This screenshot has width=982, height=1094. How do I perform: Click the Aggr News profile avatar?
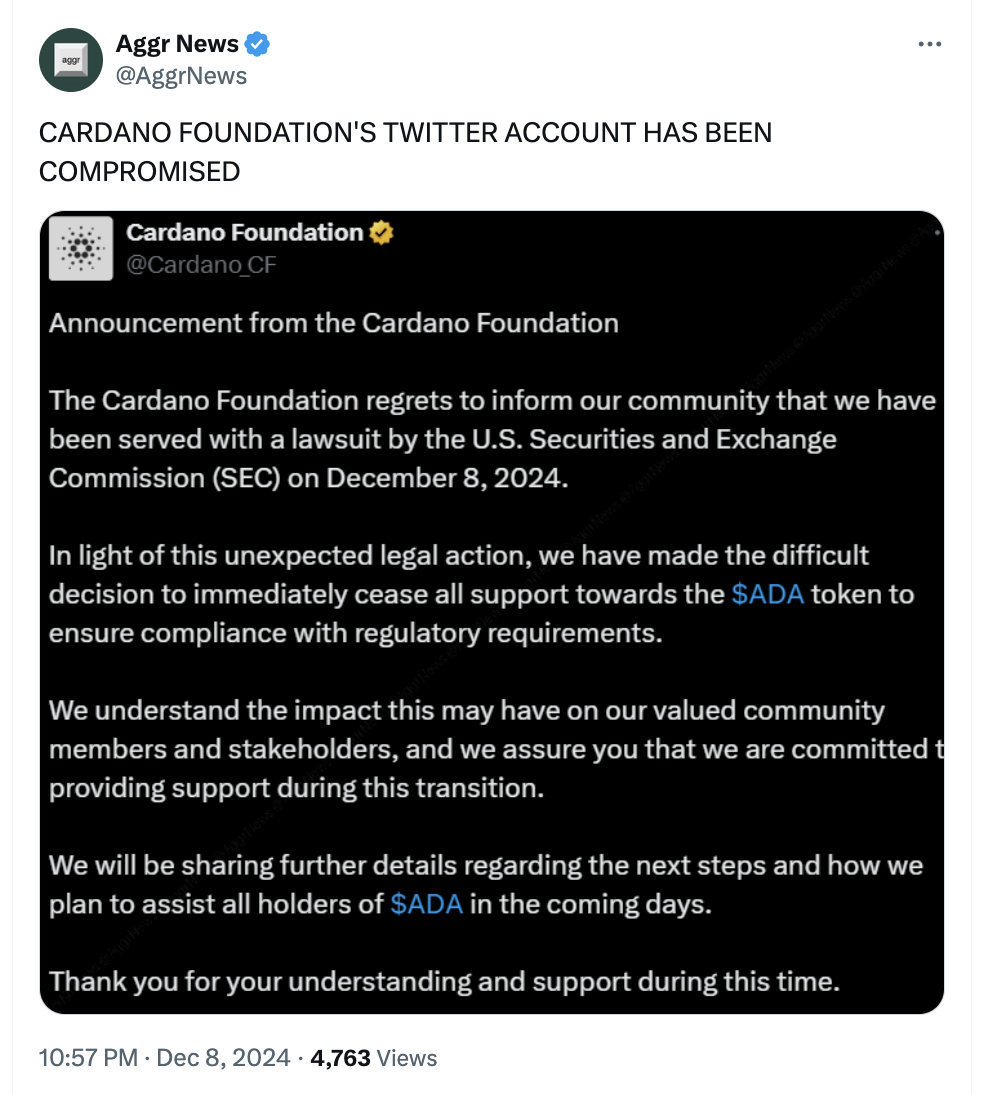(71, 60)
